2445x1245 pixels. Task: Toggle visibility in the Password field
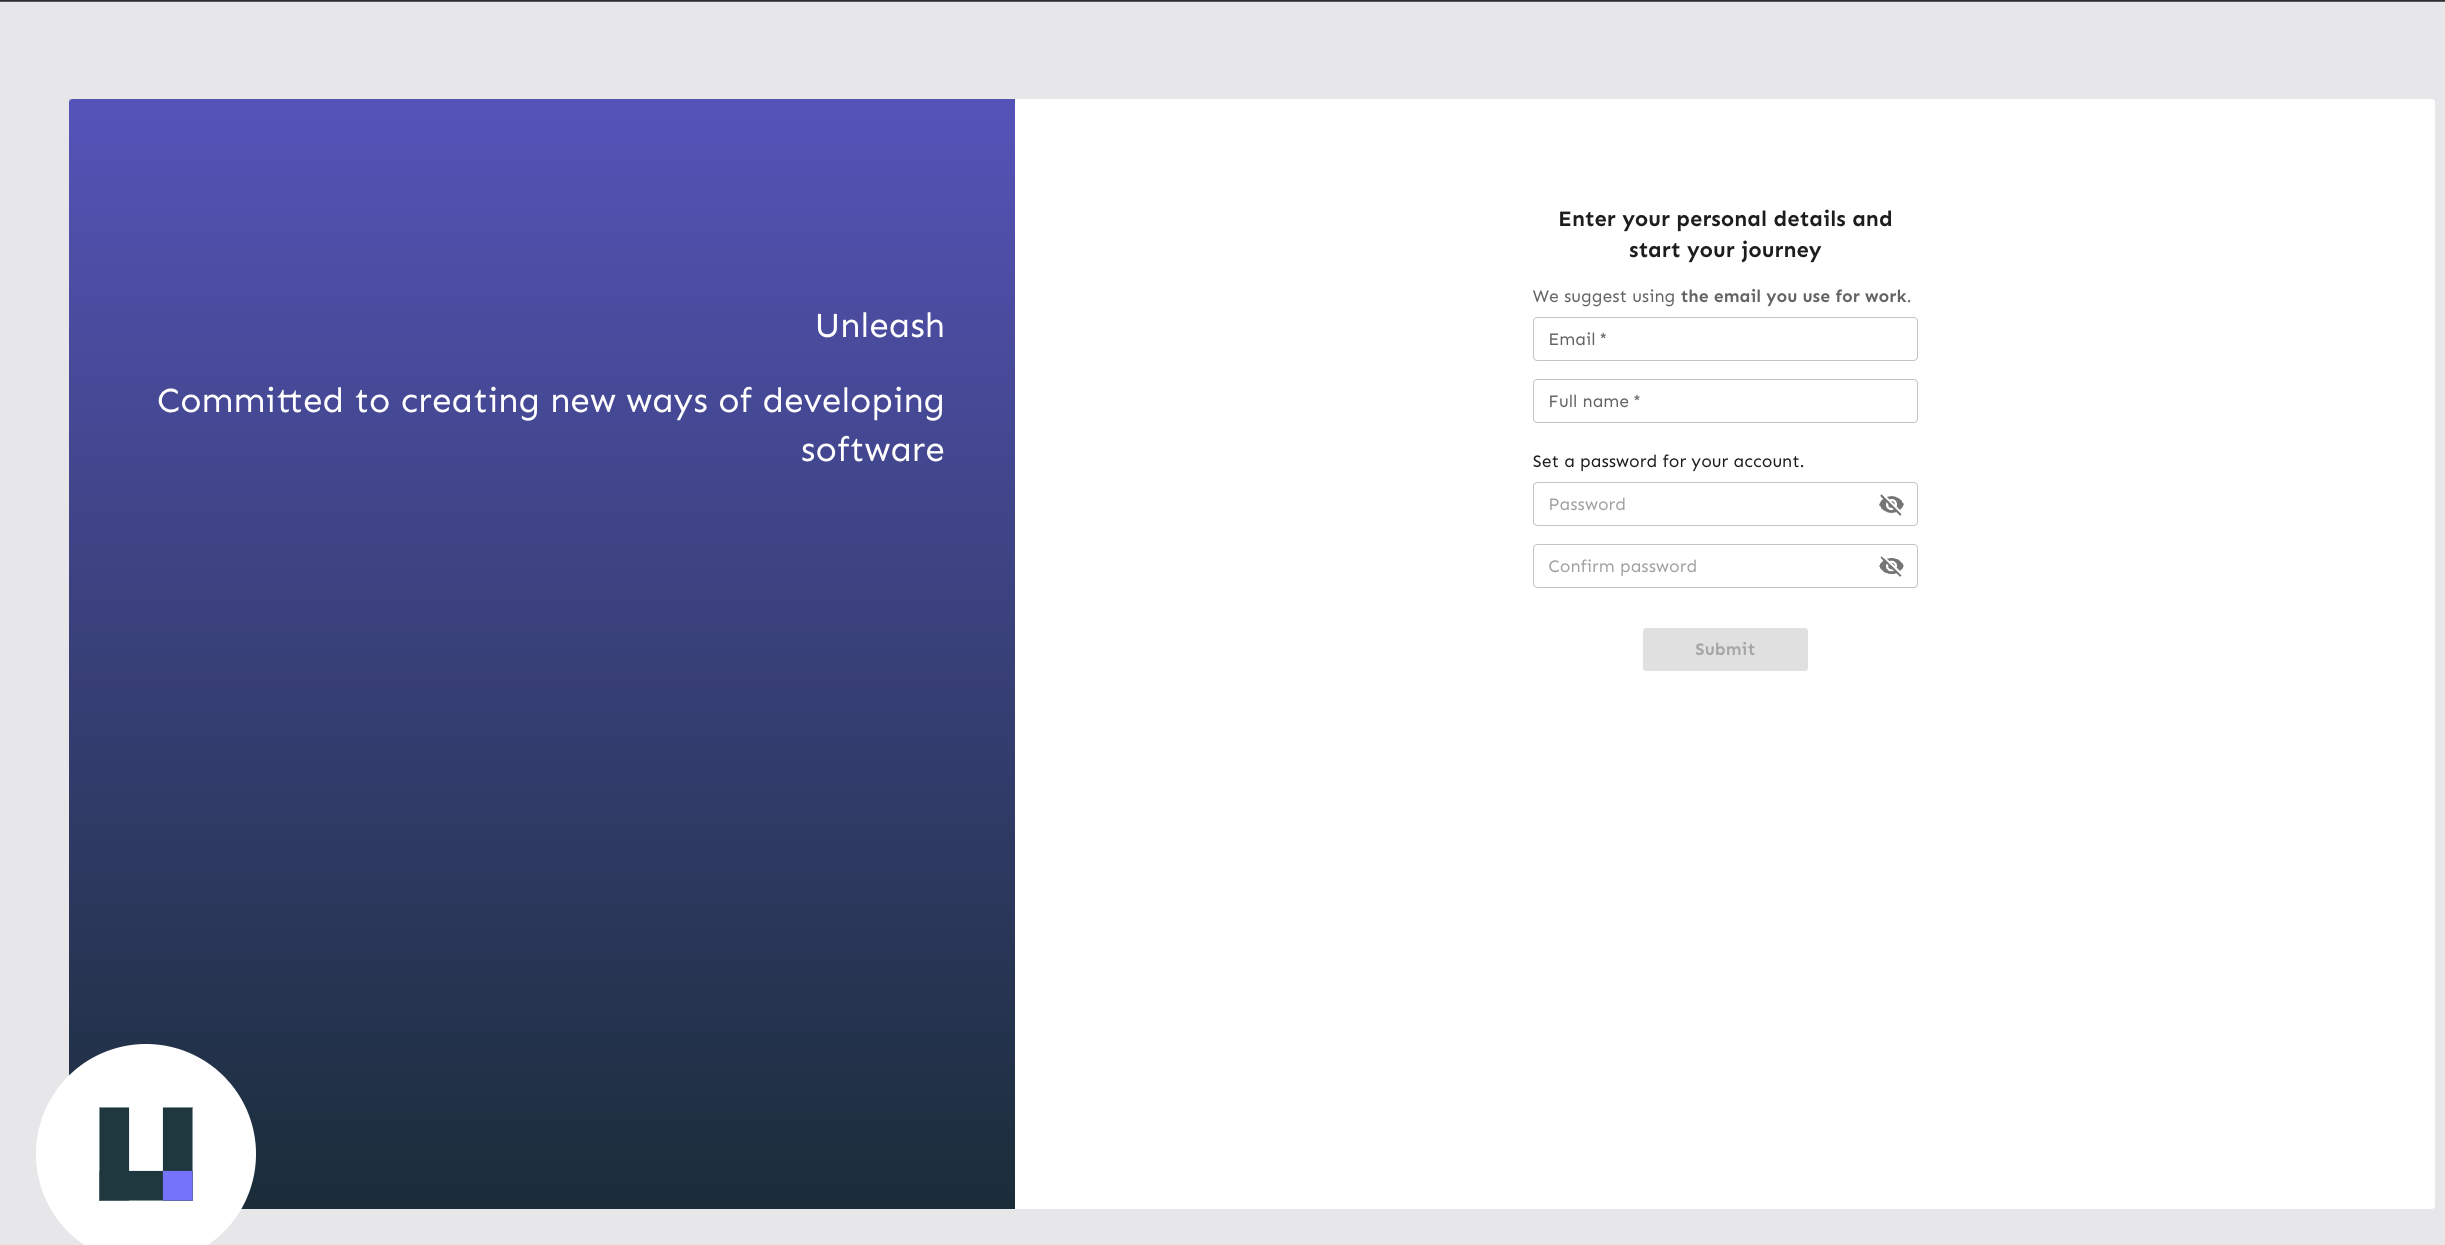click(1891, 504)
